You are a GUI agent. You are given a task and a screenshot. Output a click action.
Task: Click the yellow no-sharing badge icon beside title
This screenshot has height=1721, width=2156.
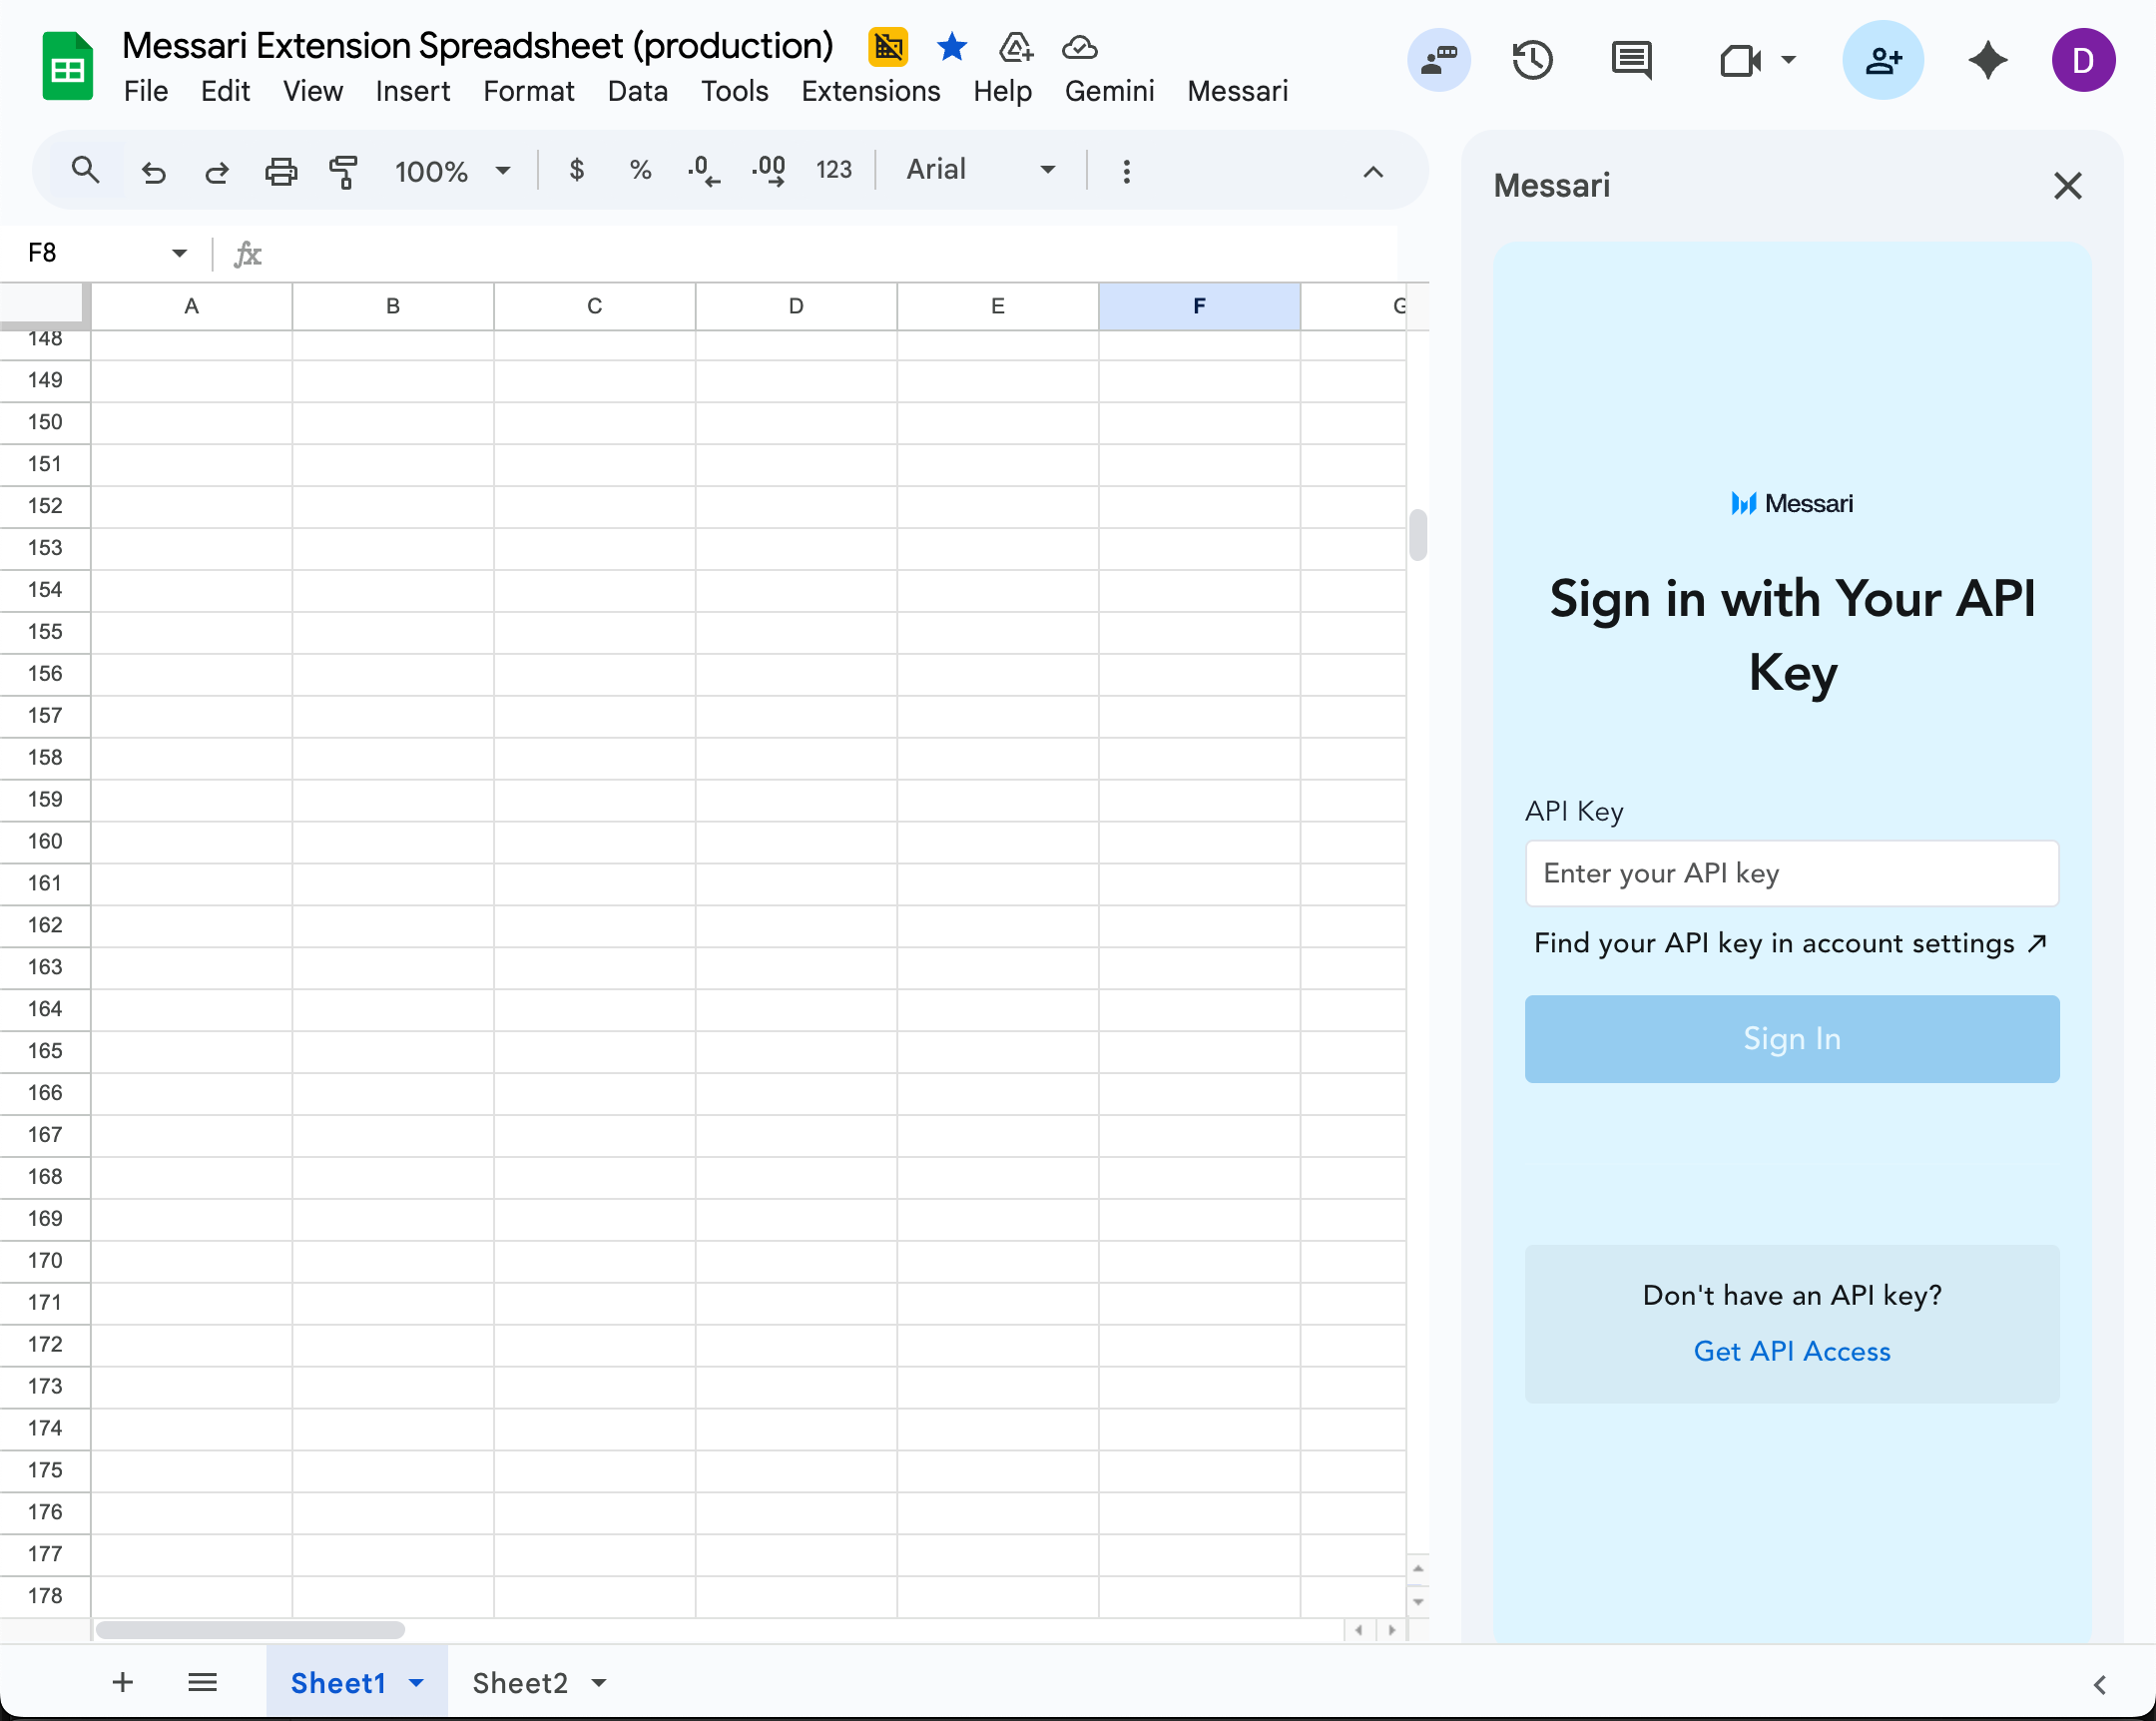point(887,46)
